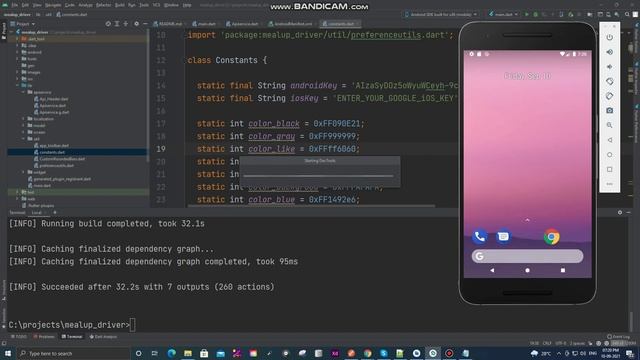The height and width of the screenshot is (360, 640).
Task: Open the Project view type dropdown
Action: (x=22, y=24)
